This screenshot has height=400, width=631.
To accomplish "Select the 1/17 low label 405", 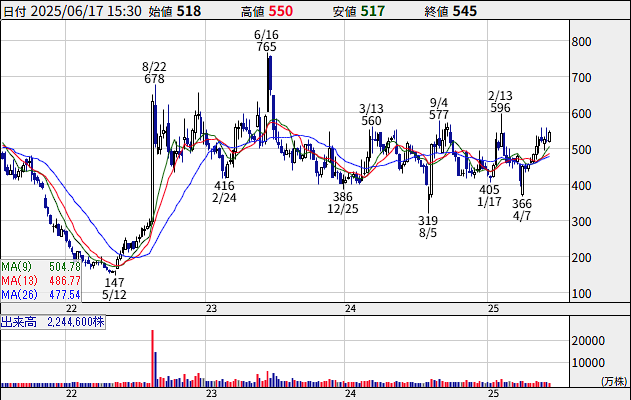I will (x=489, y=190).
